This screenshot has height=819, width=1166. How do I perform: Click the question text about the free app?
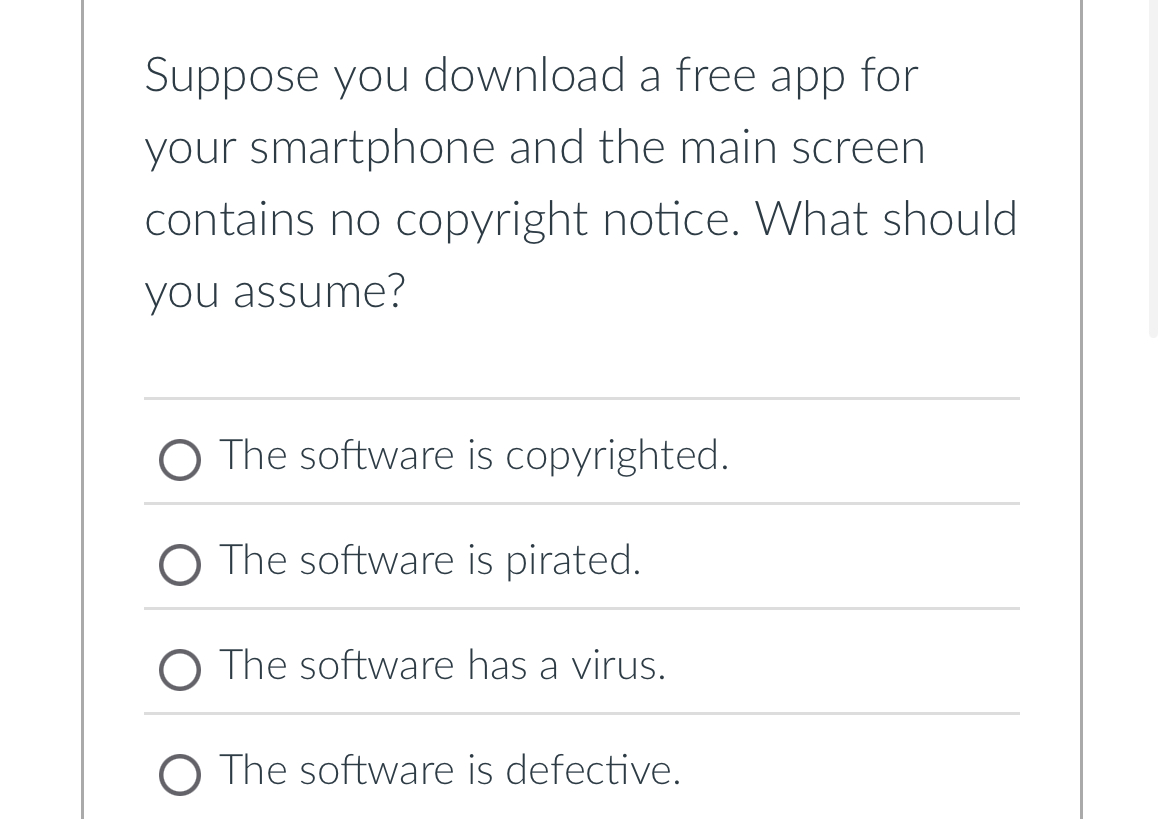tap(580, 180)
